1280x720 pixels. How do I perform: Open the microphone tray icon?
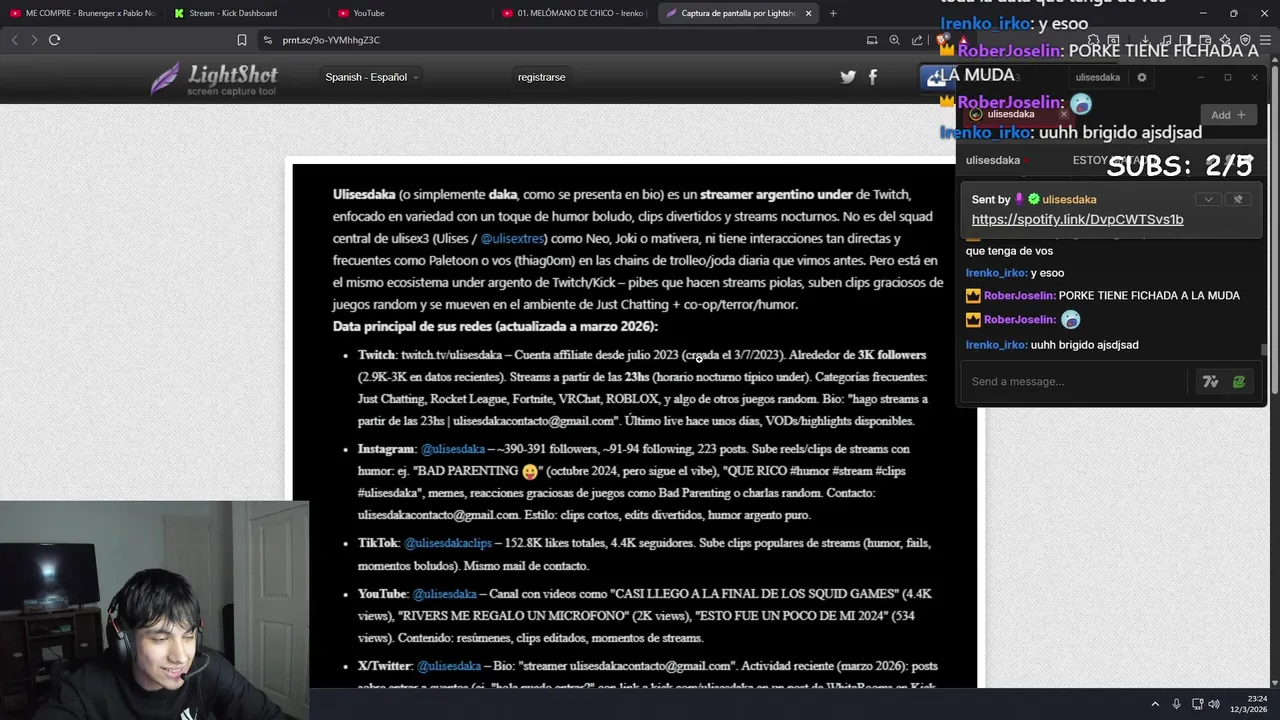click(x=1177, y=704)
